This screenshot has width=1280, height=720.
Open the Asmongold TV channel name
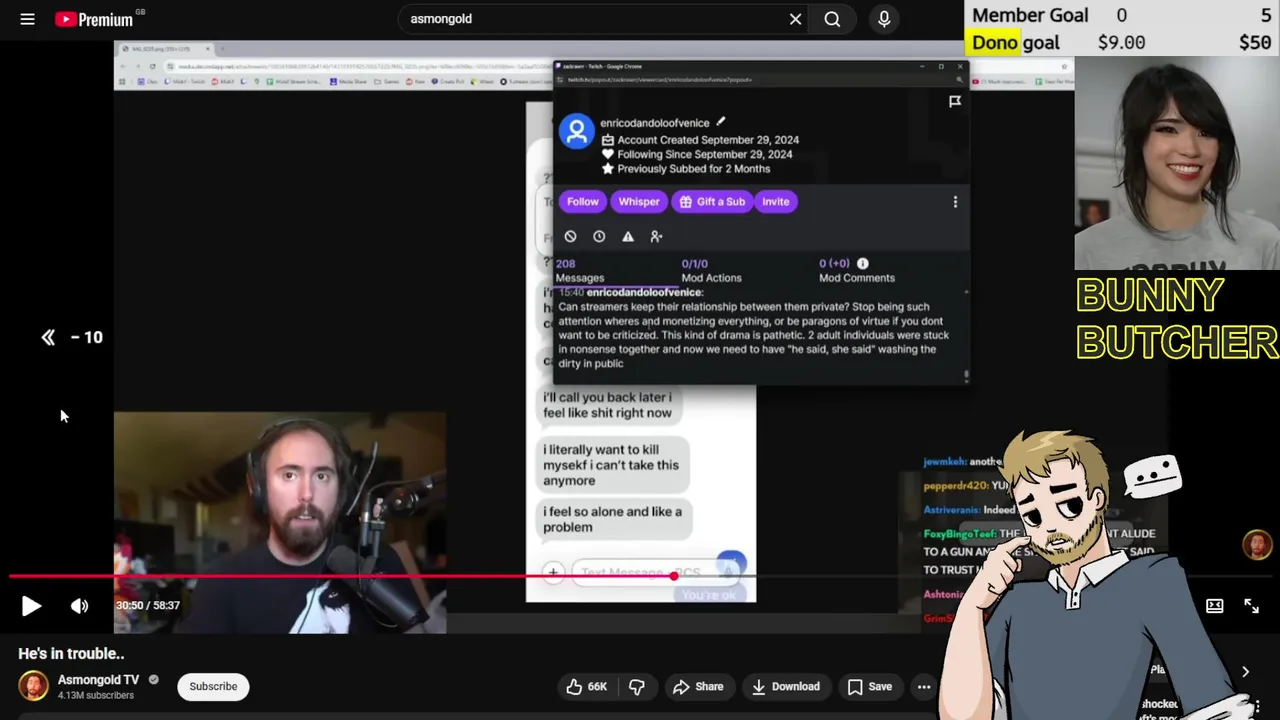98,680
